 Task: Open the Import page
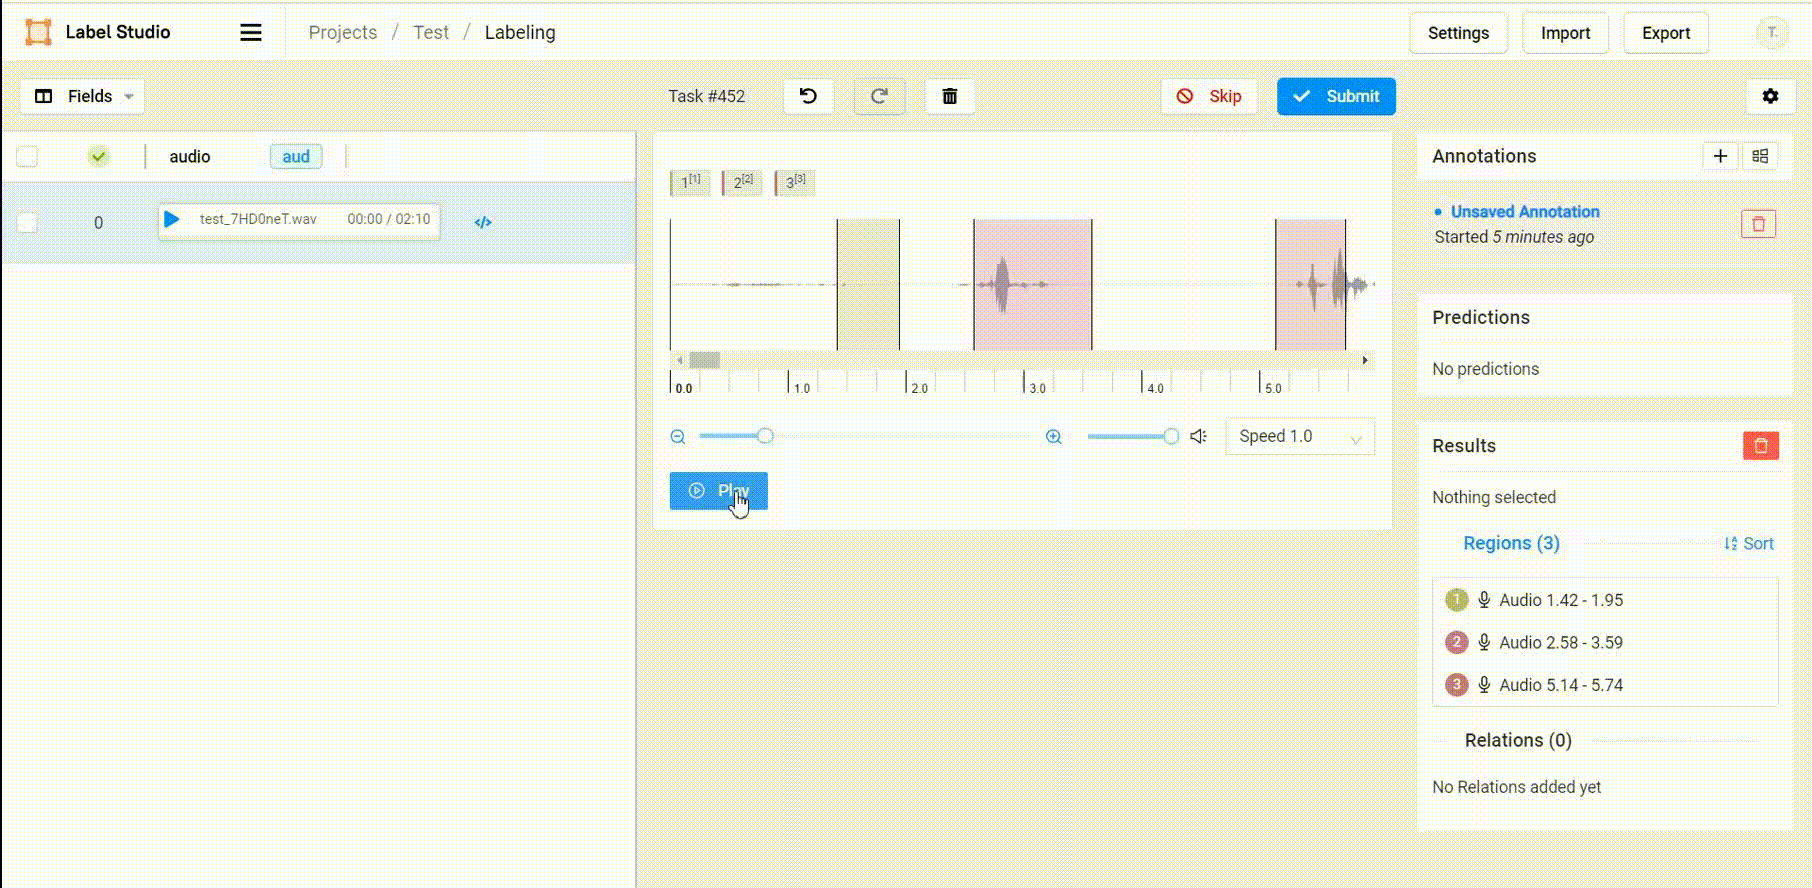[x=1565, y=33]
